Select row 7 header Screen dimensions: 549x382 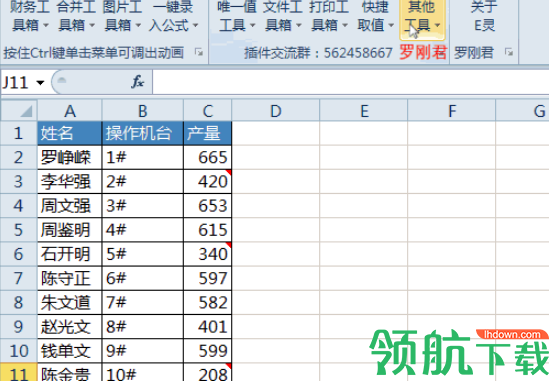[19, 278]
